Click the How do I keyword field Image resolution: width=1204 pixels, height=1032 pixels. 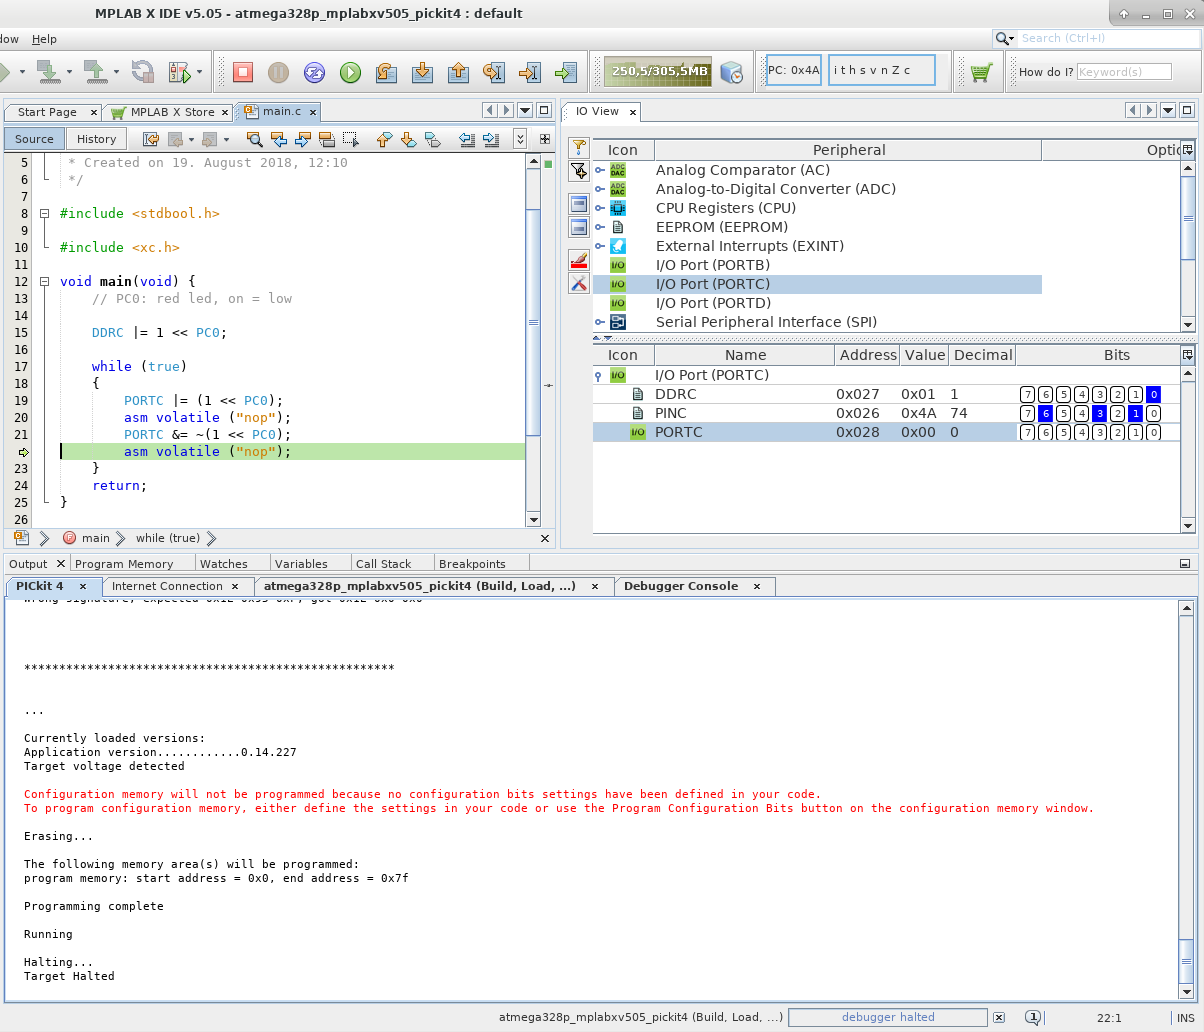(1124, 72)
